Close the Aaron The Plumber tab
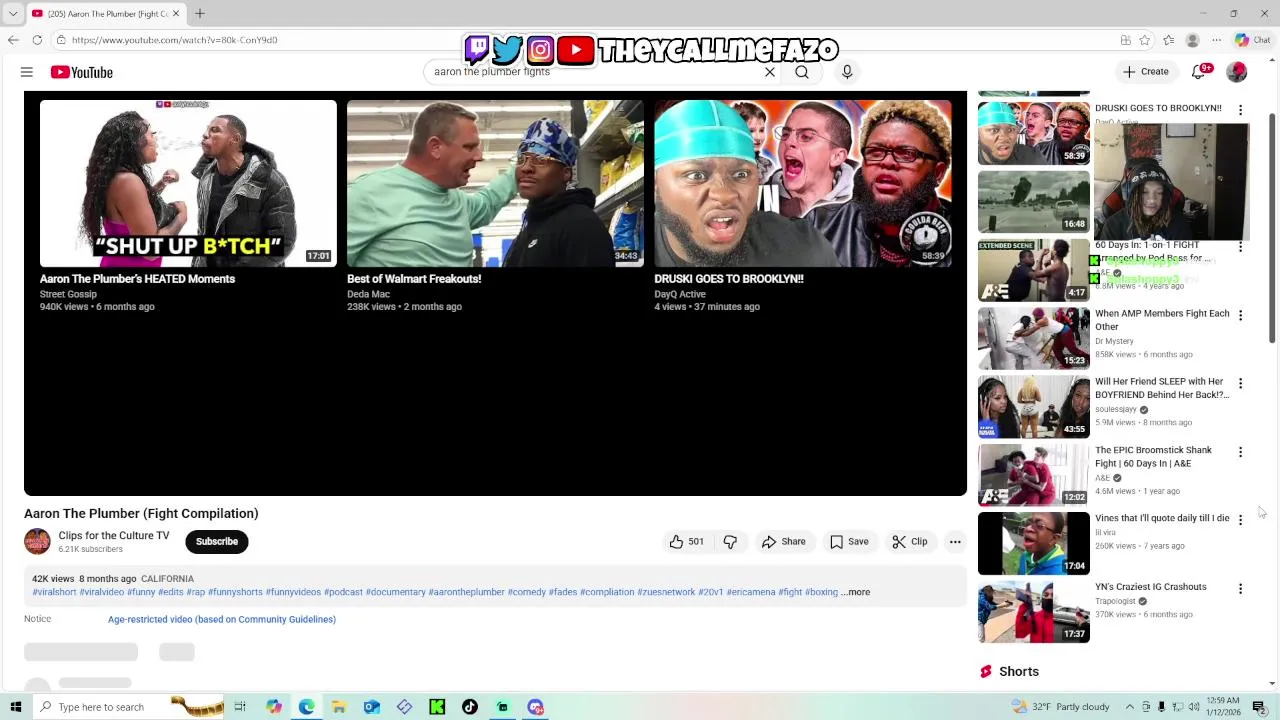The image size is (1280, 720). [x=176, y=13]
